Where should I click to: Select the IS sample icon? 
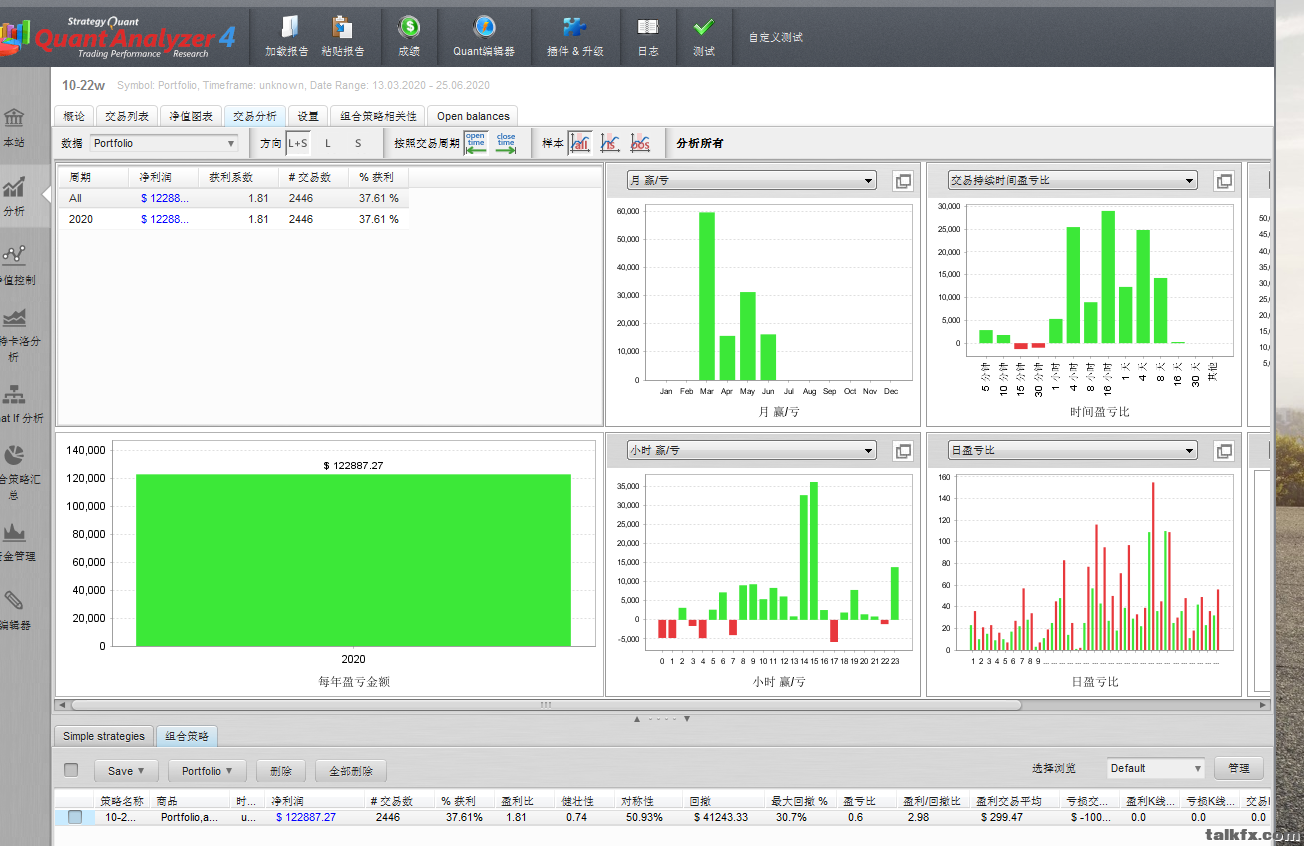pyautogui.click(x=610, y=143)
